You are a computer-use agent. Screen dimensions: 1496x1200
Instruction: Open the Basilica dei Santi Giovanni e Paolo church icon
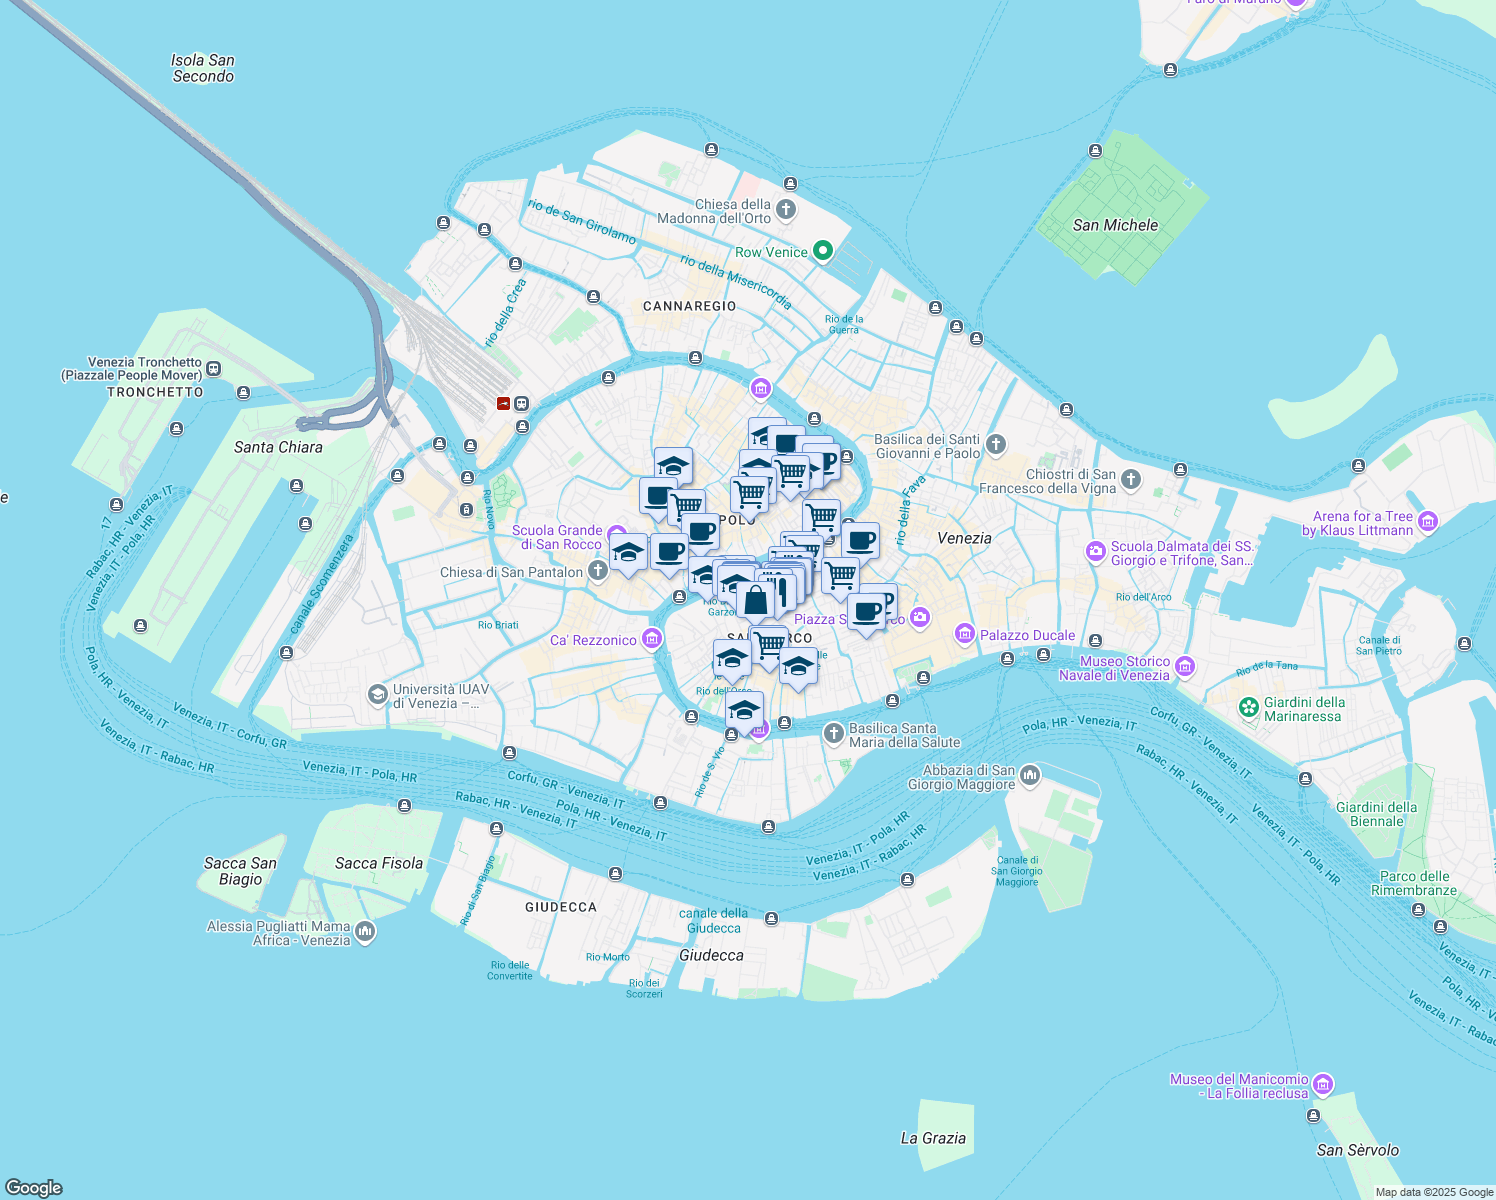tap(995, 444)
